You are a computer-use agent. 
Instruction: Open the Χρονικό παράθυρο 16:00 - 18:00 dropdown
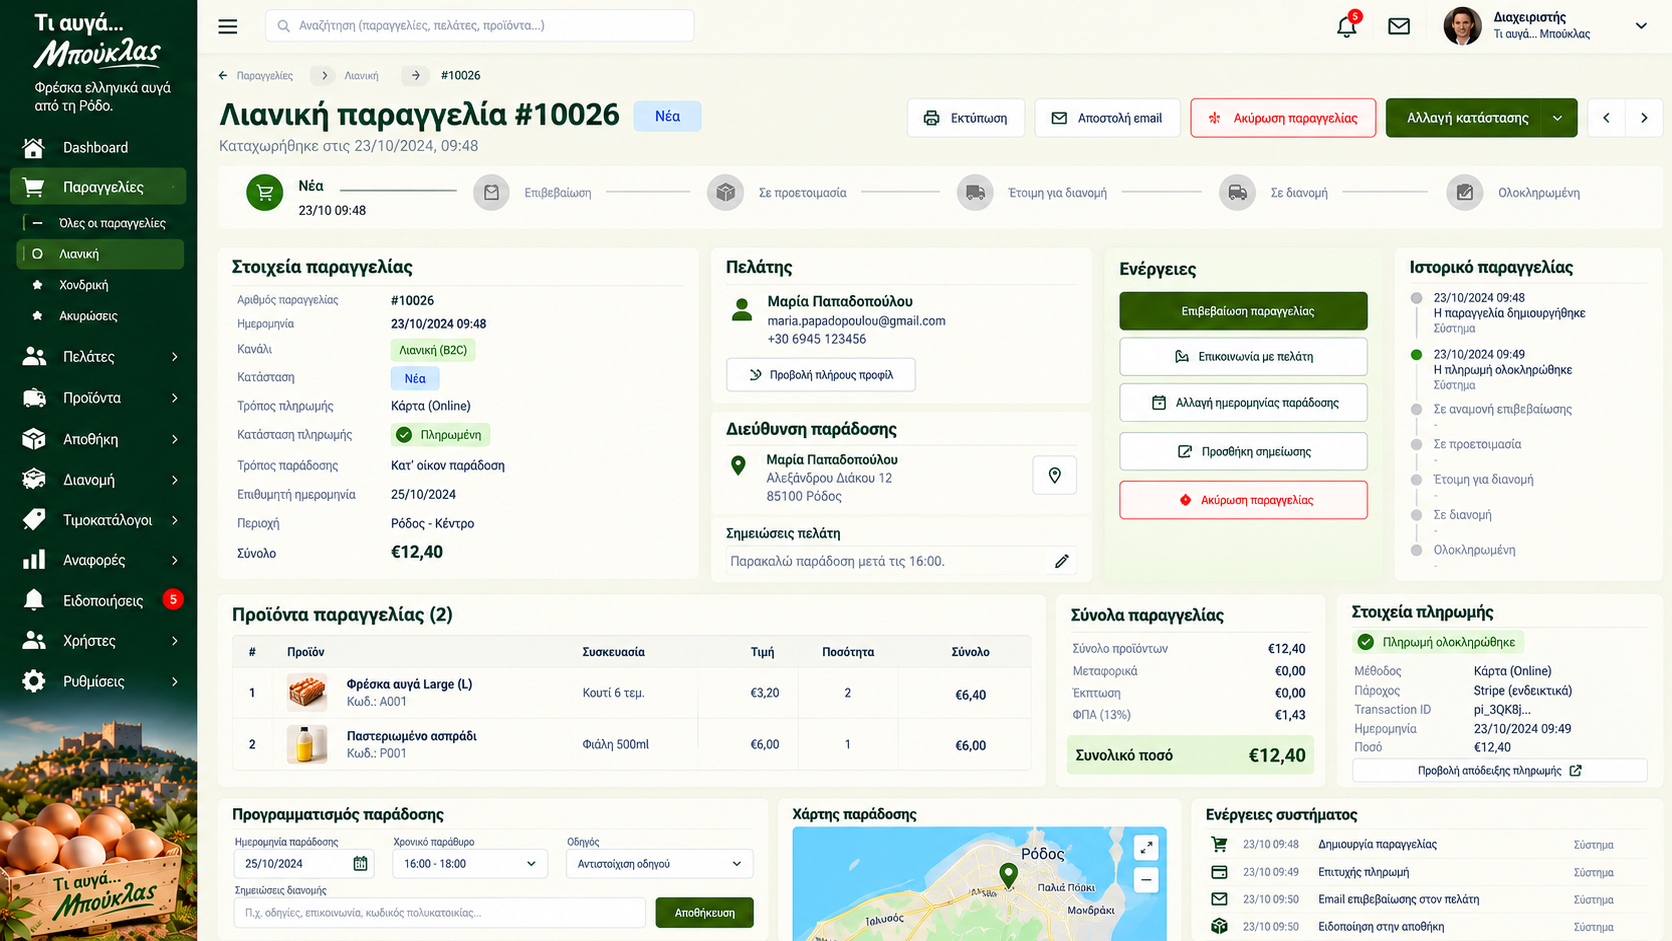tap(468, 863)
